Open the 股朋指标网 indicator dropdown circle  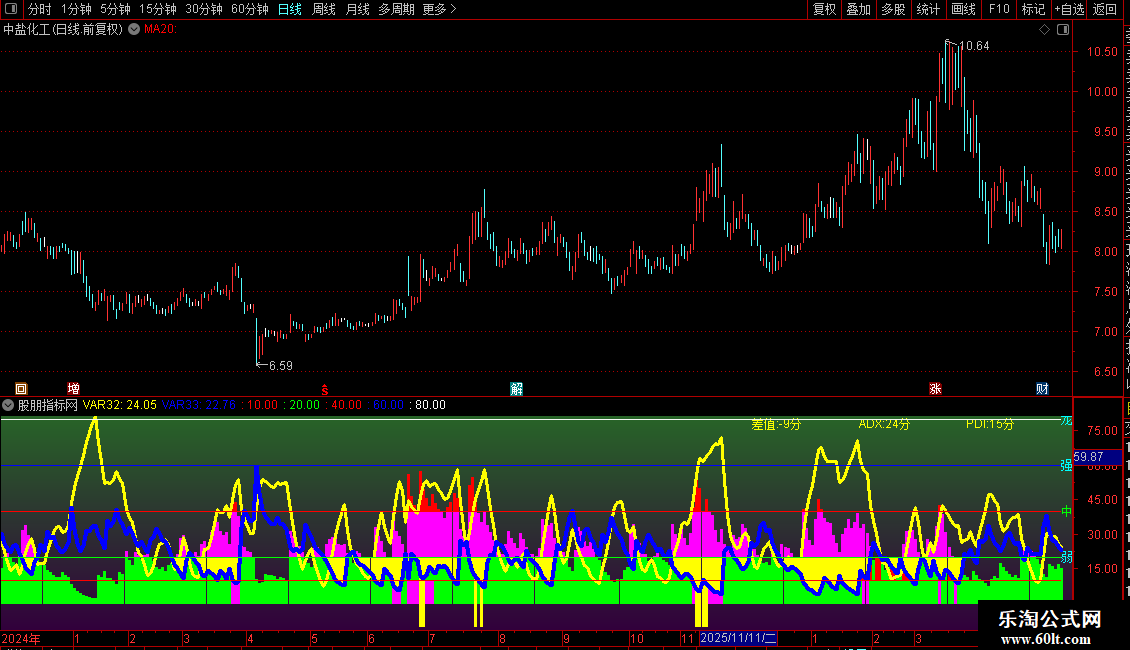pos(8,405)
